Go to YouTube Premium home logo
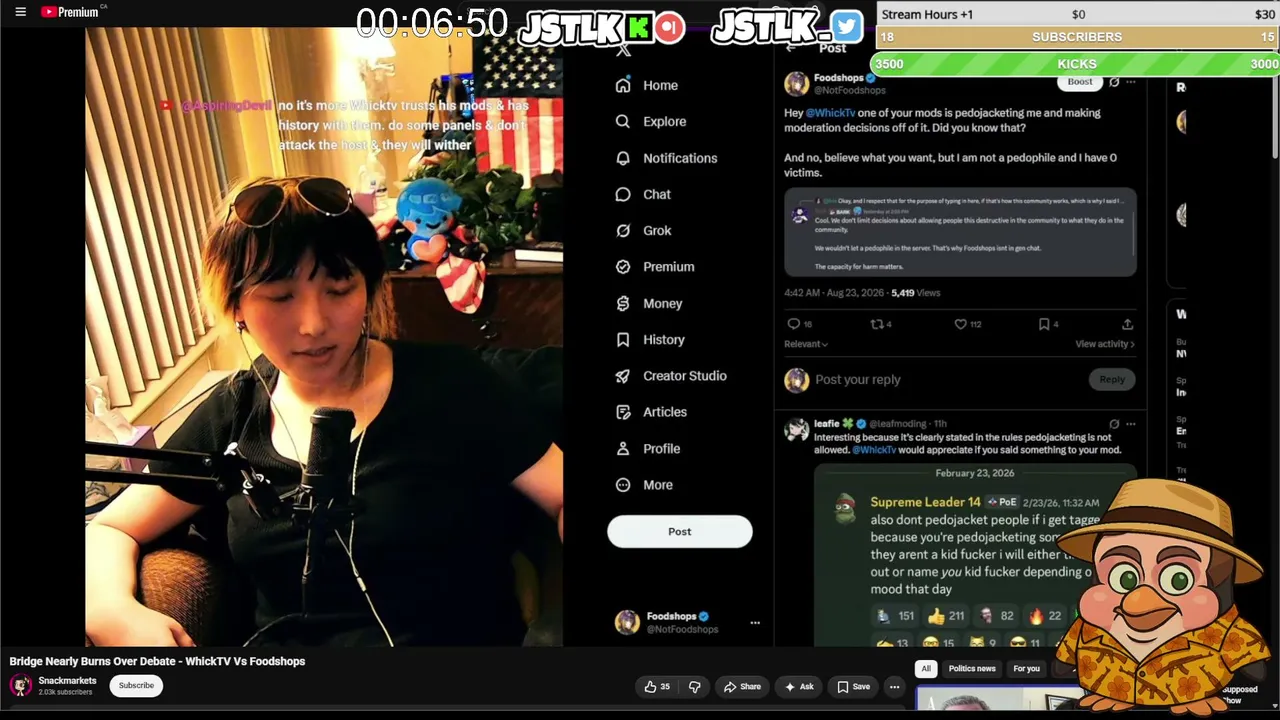This screenshot has height=720, width=1280. tap(72, 12)
